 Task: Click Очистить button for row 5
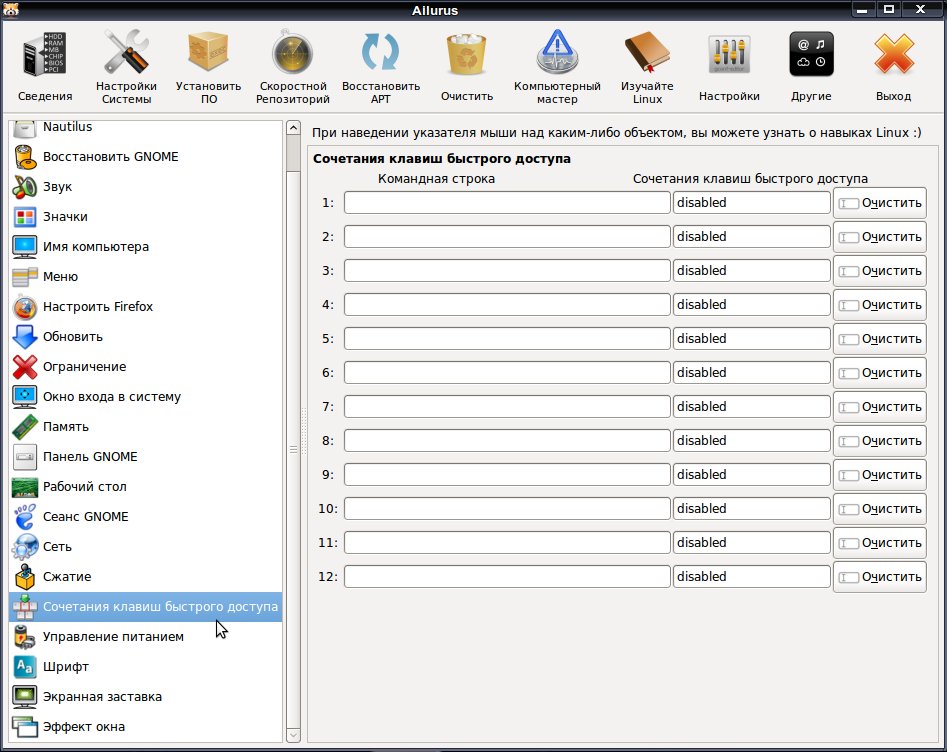(x=879, y=339)
